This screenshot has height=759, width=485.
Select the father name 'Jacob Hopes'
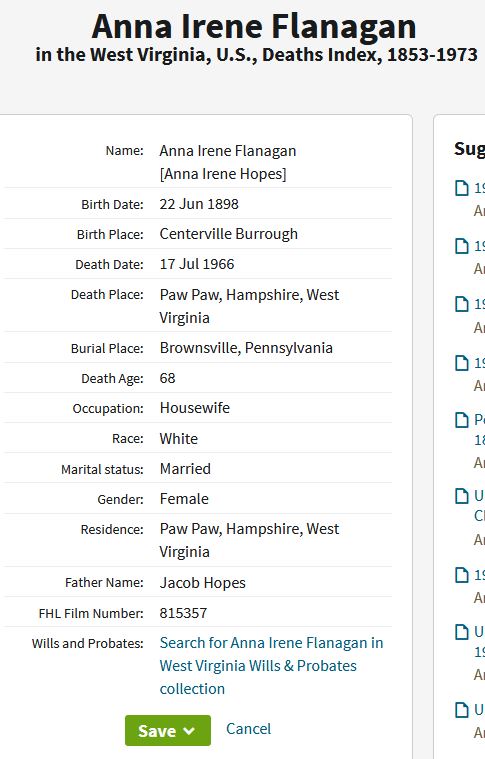[x=202, y=583]
